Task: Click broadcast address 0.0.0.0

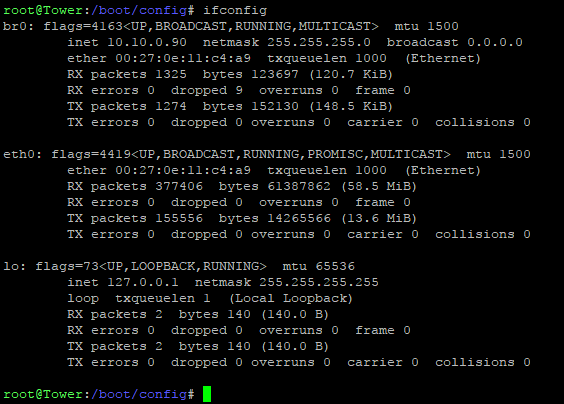Action: (495, 42)
